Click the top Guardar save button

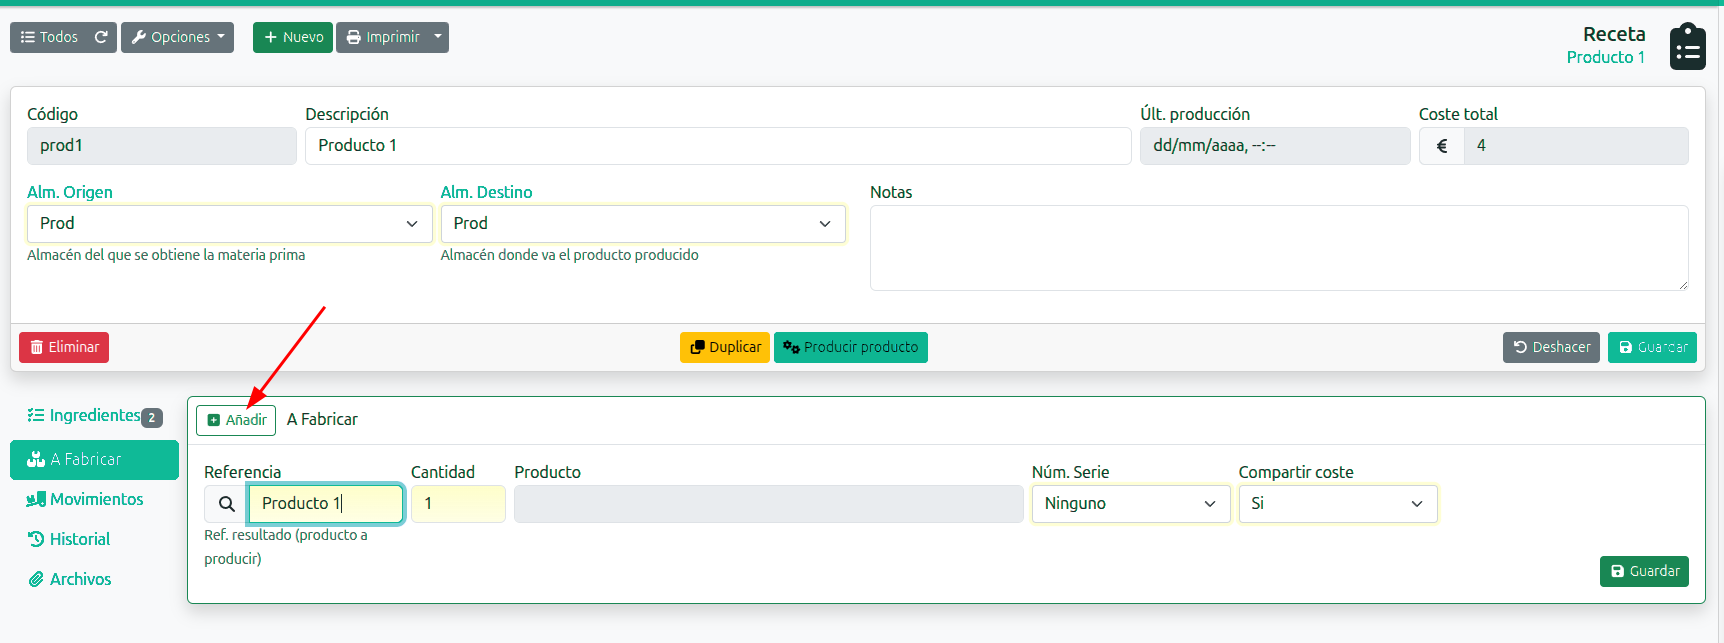tap(1652, 347)
